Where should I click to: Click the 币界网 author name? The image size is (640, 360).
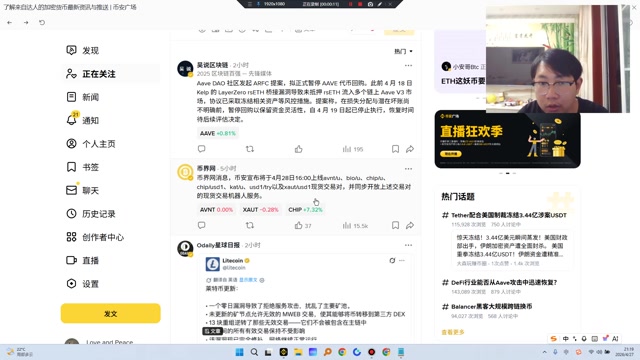[206, 168]
